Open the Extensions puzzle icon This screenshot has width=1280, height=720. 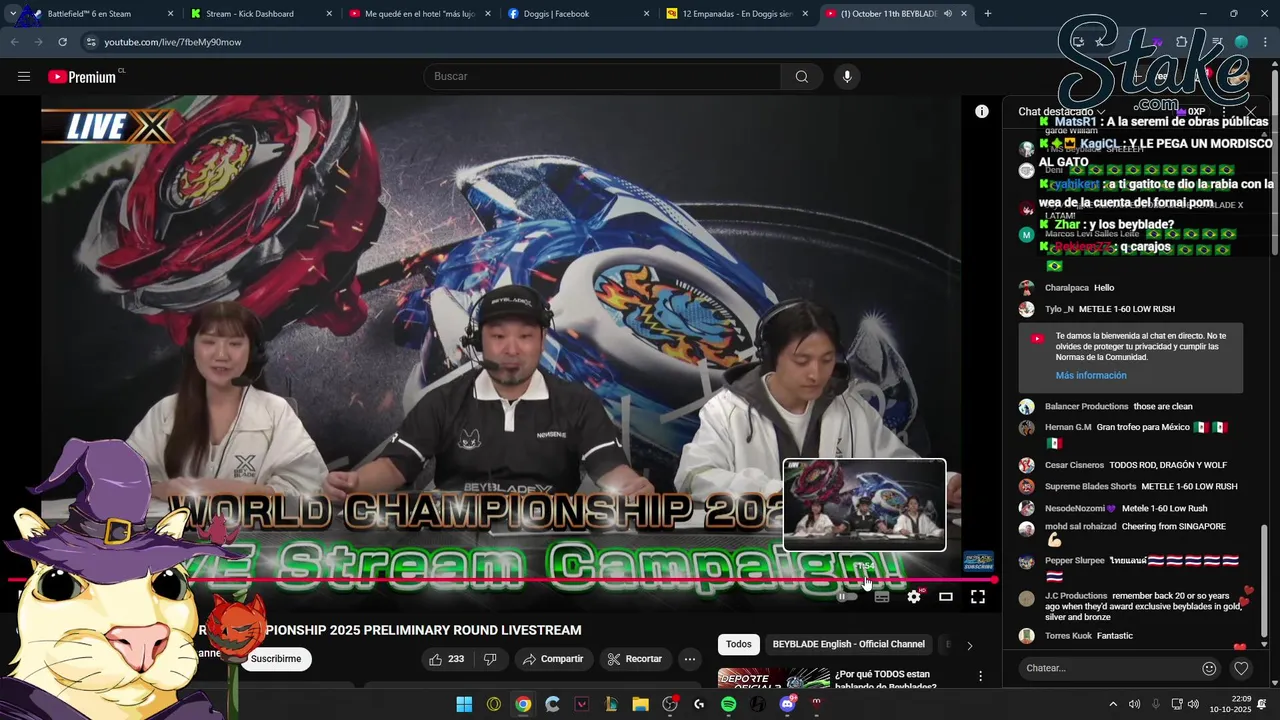pos(1182,42)
